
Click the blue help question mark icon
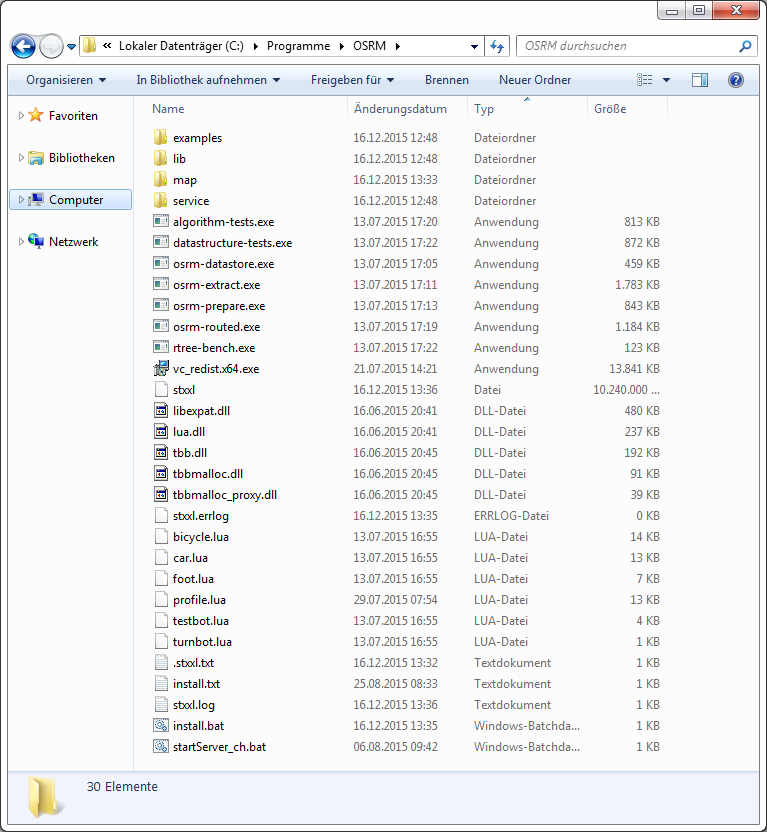click(x=736, y=80)
